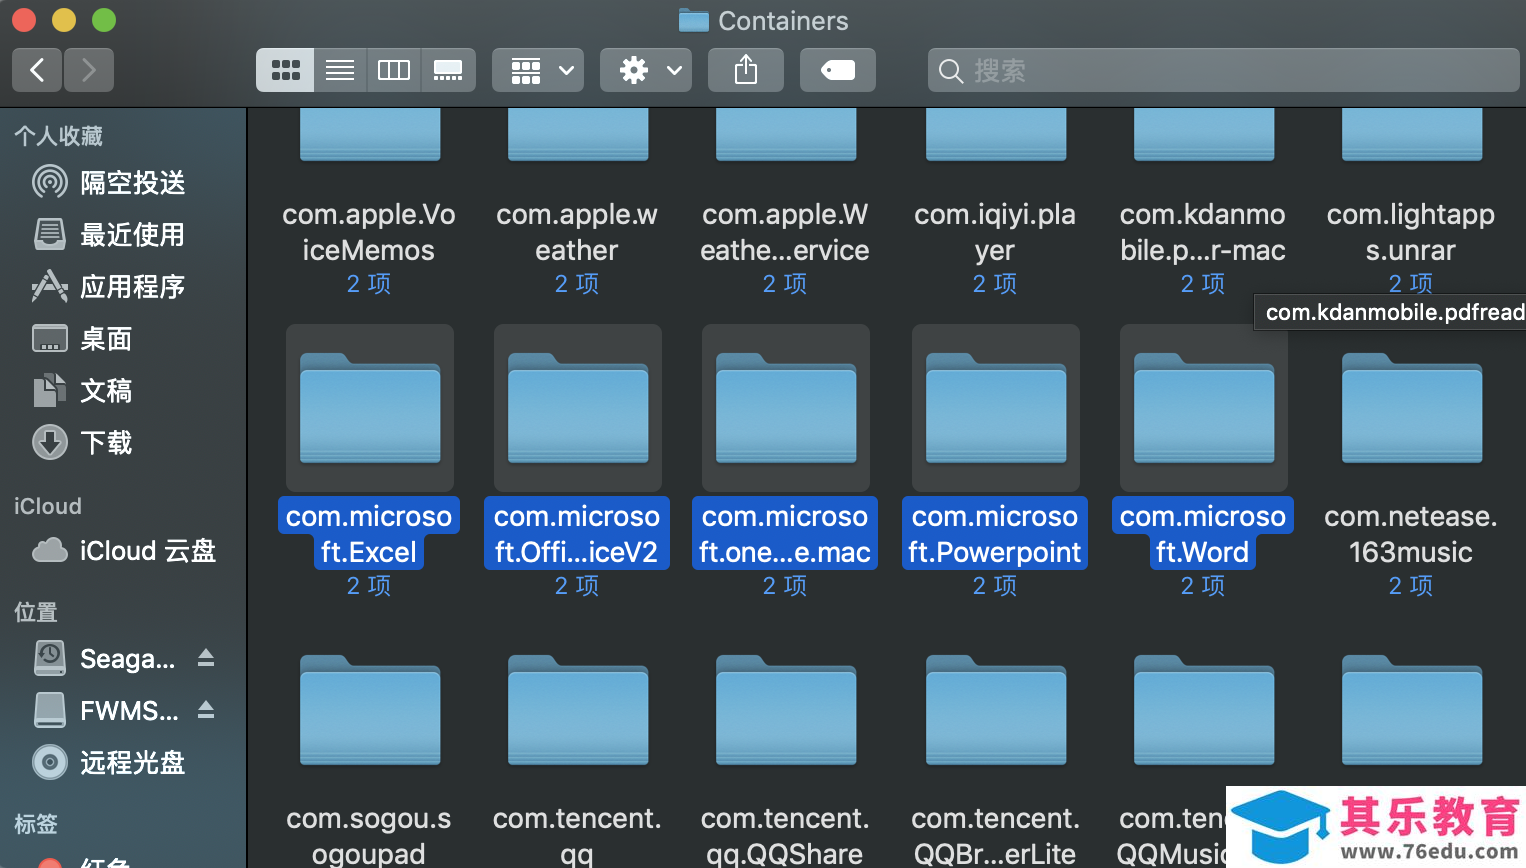
Task: Select the com.tencent.QQBr...erLite folder icon
Action: 996,710
